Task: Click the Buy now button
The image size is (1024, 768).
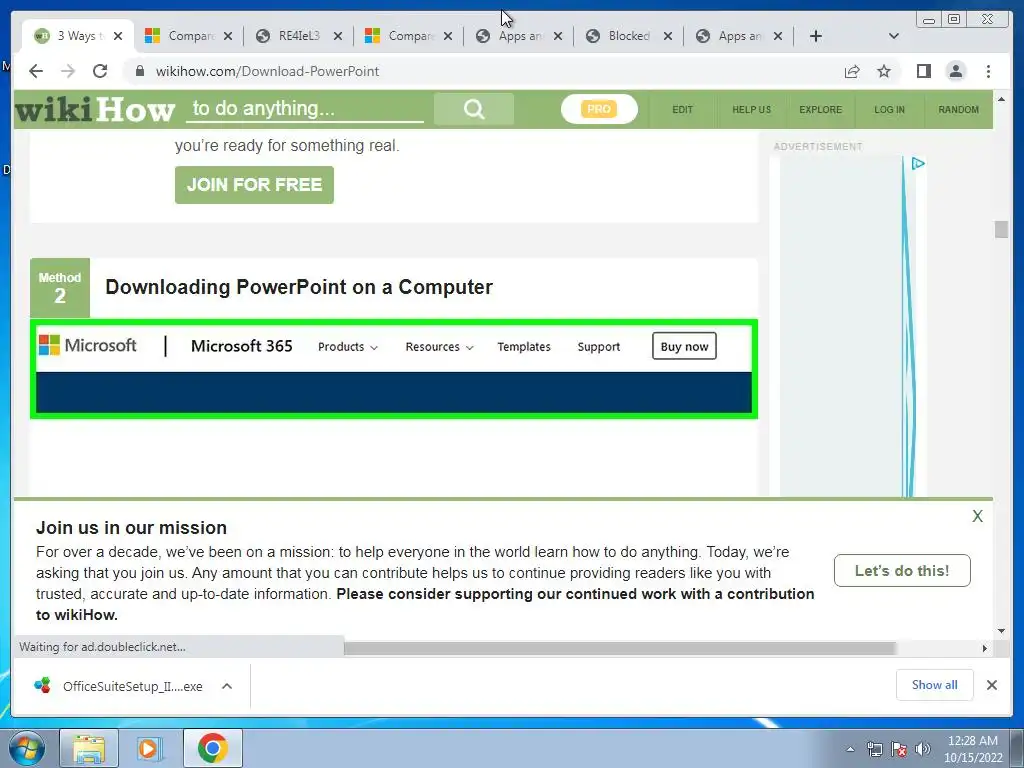Action: click(x=684, y=346)
